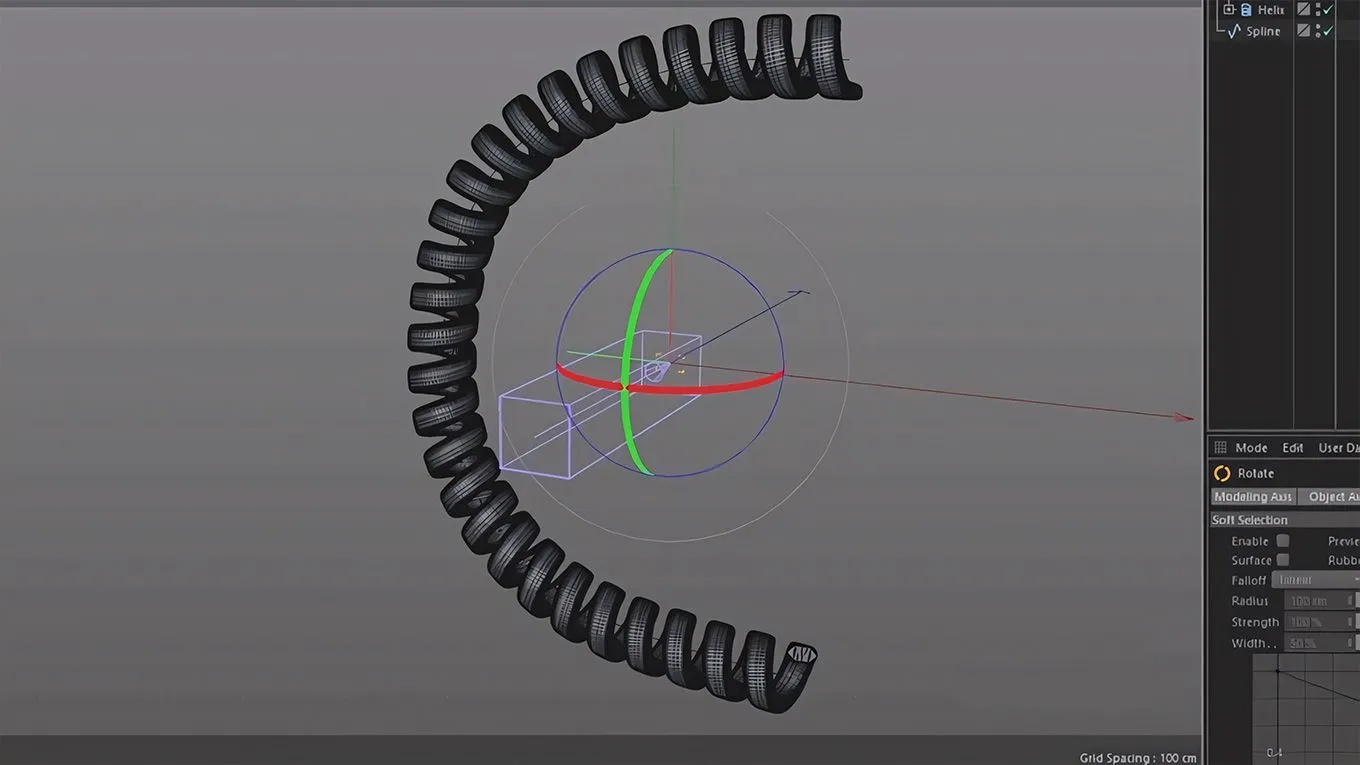Image resolution: width=1360 pixels, height=765 pixels.
Task: Select the Modeling Axis tab
Action: (1251, 496)
